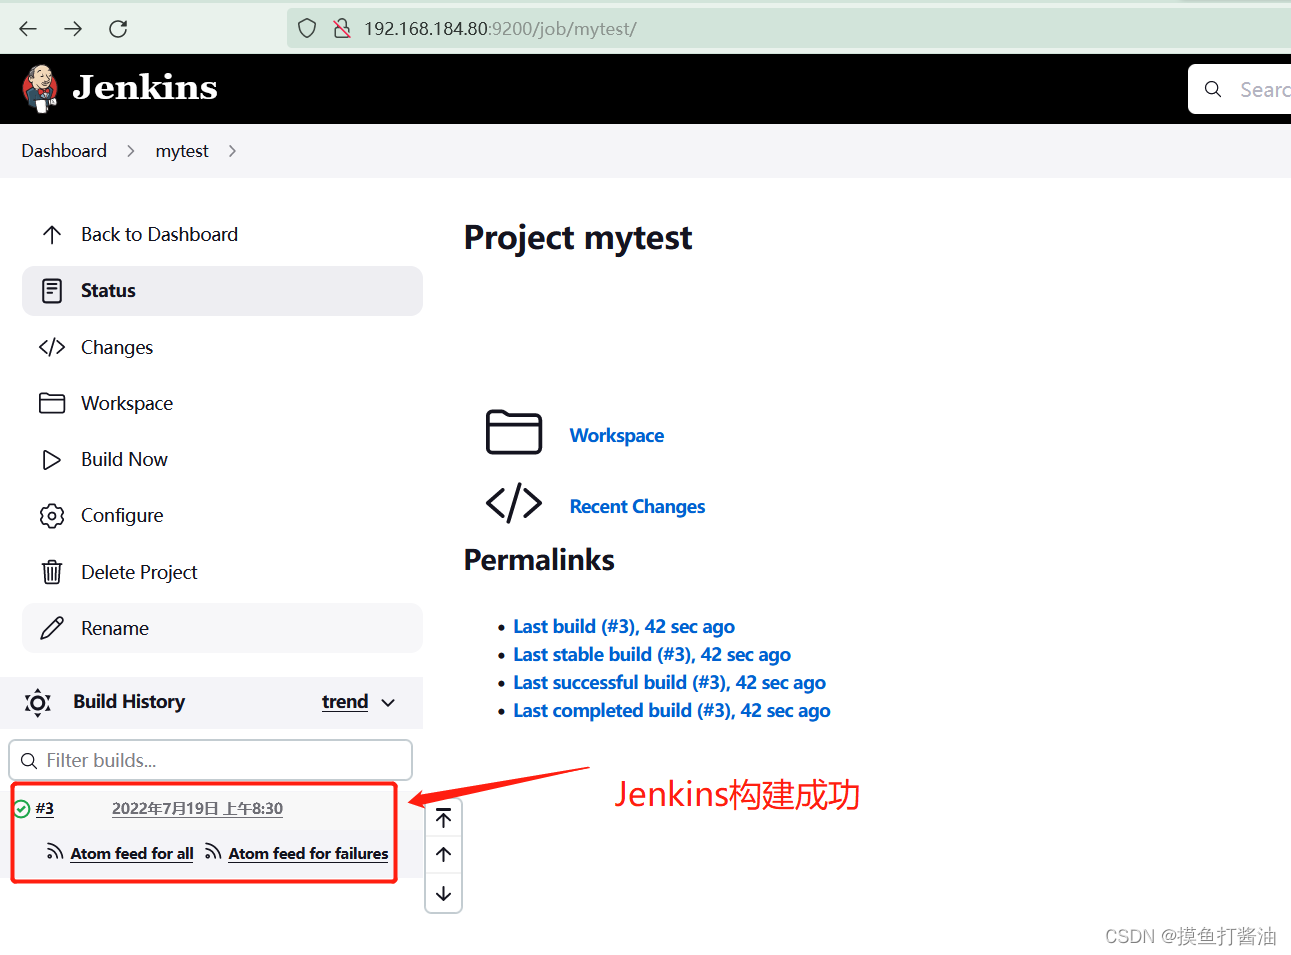Expand the chevron after mytest breadcrumb
Image resolution: width=1291 pixels, height=955 pixels.
pos(232,151)
